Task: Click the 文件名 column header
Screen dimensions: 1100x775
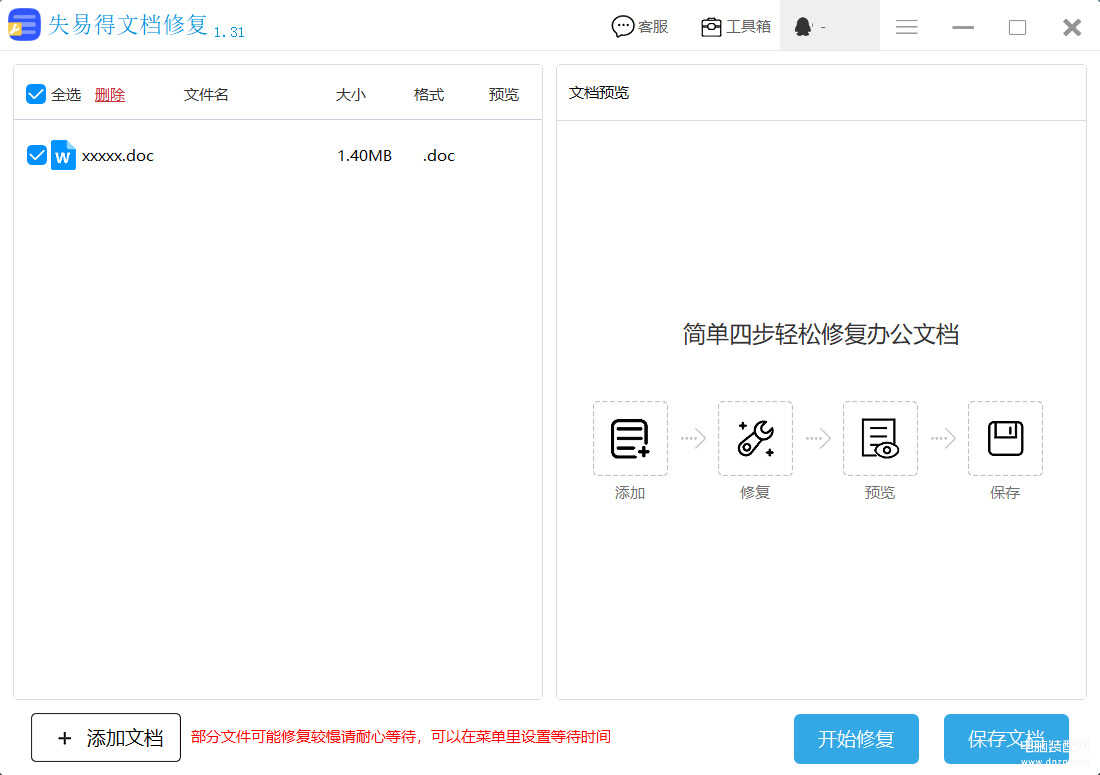Action: [x=206, y=95]
